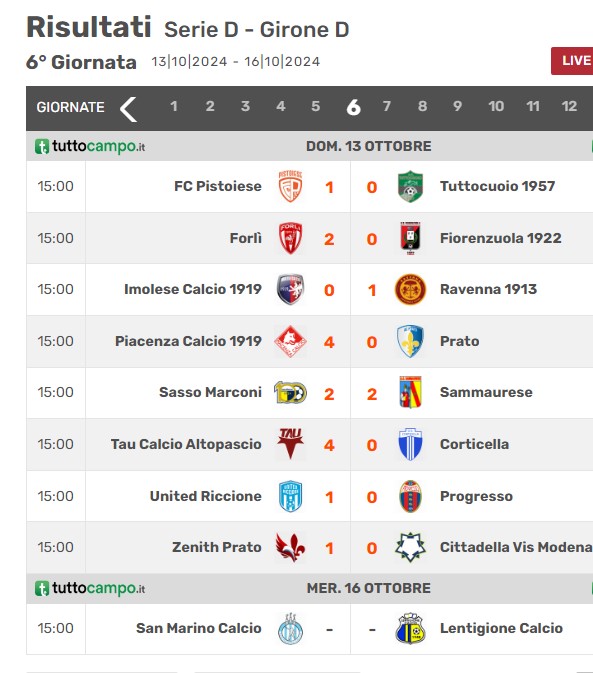593x673 pixels.
Task: Click the Cittadella Vis Modena star crest
Action: 410,547
